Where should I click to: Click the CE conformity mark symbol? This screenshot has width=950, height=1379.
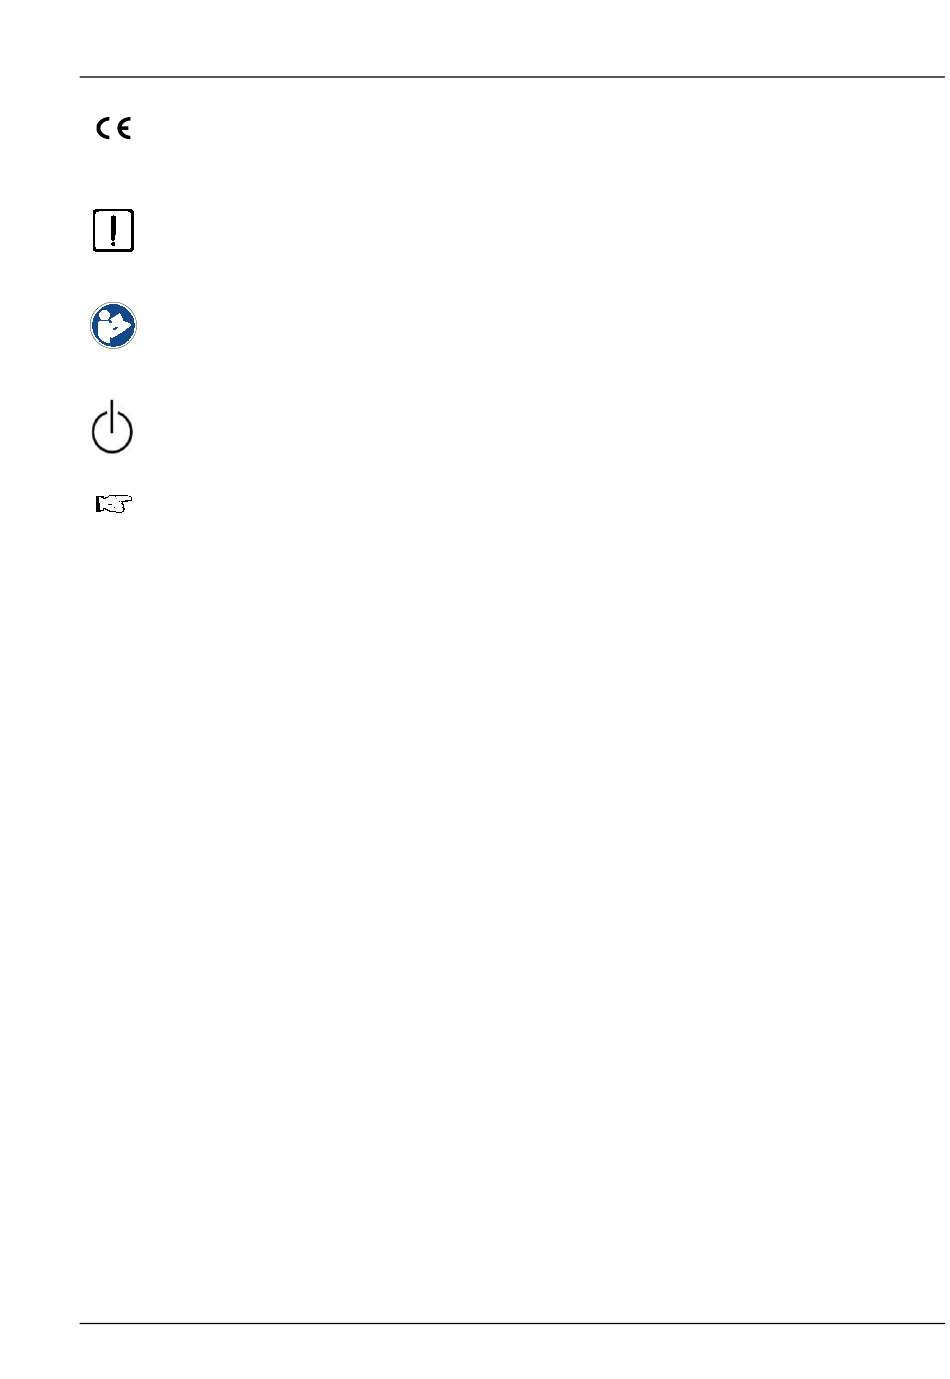pyautogui.click(x=113, y=128)
